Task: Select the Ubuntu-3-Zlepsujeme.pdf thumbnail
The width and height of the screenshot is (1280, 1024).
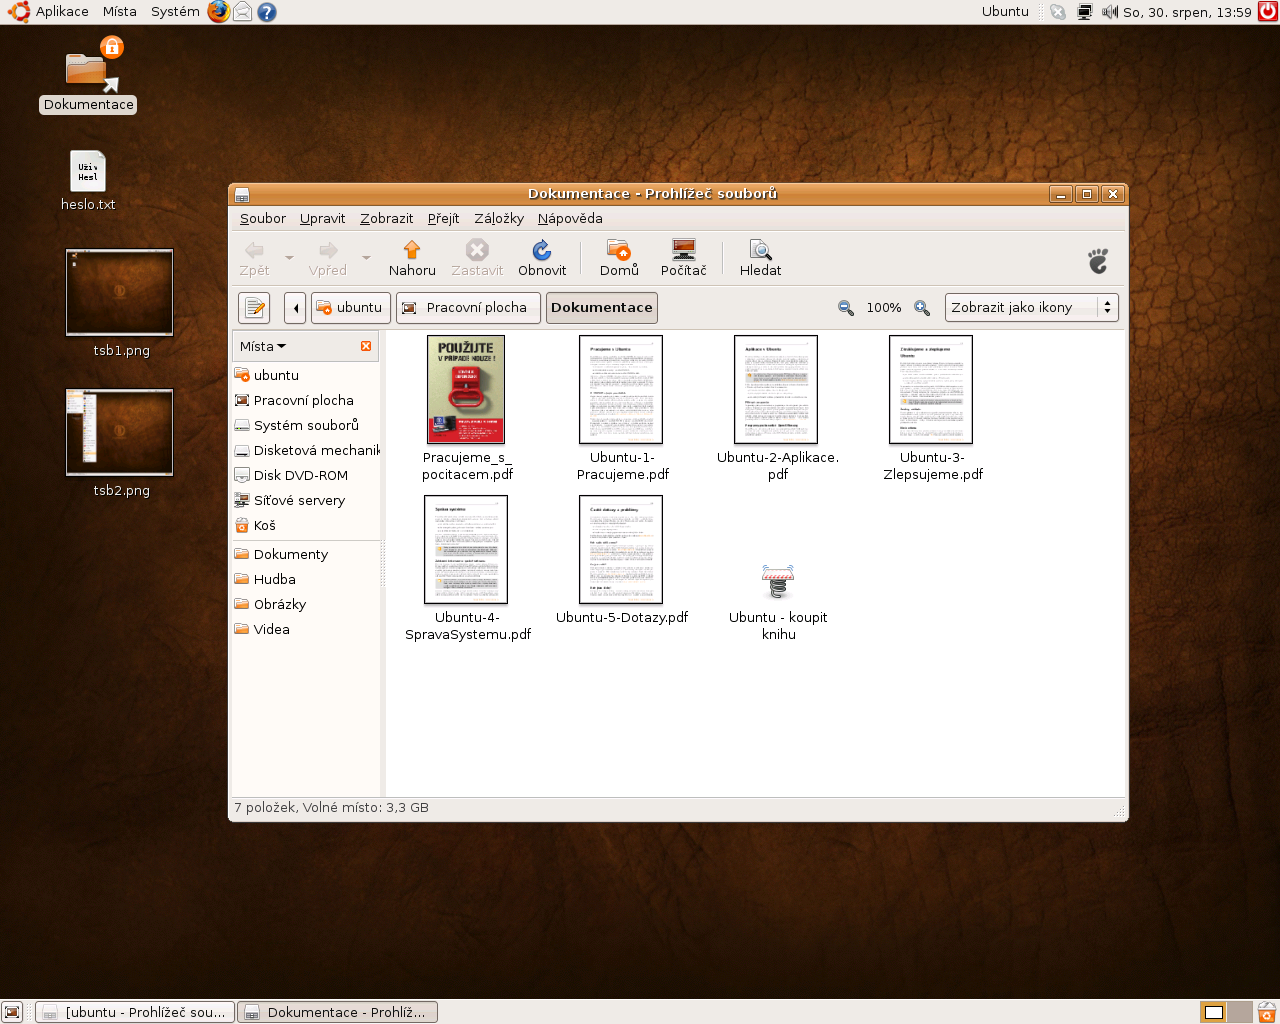Action: [931, 389]
